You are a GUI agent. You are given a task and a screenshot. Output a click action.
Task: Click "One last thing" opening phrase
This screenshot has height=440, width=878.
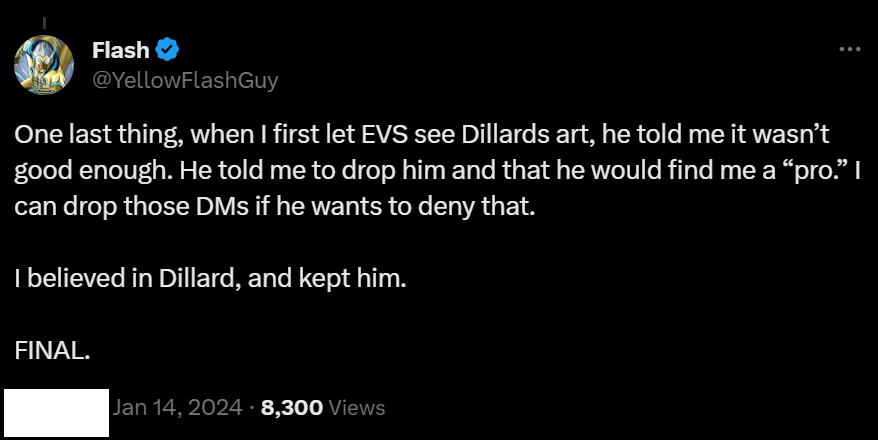(98, 135)
